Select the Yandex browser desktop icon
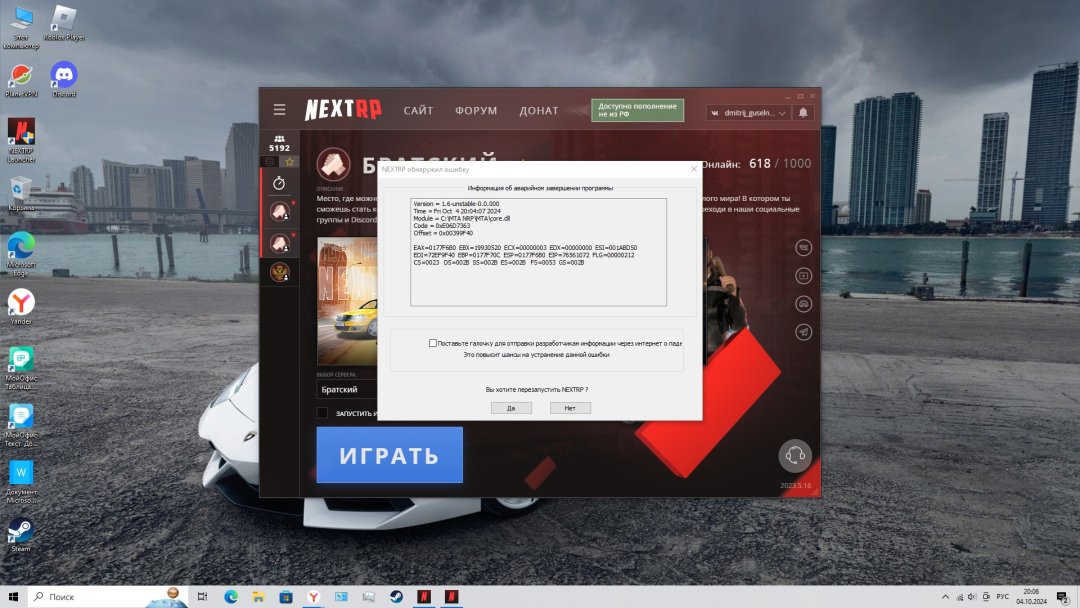Image resolution: width=1080 pixels, height=608 pixels. click(x=21, y=307)
